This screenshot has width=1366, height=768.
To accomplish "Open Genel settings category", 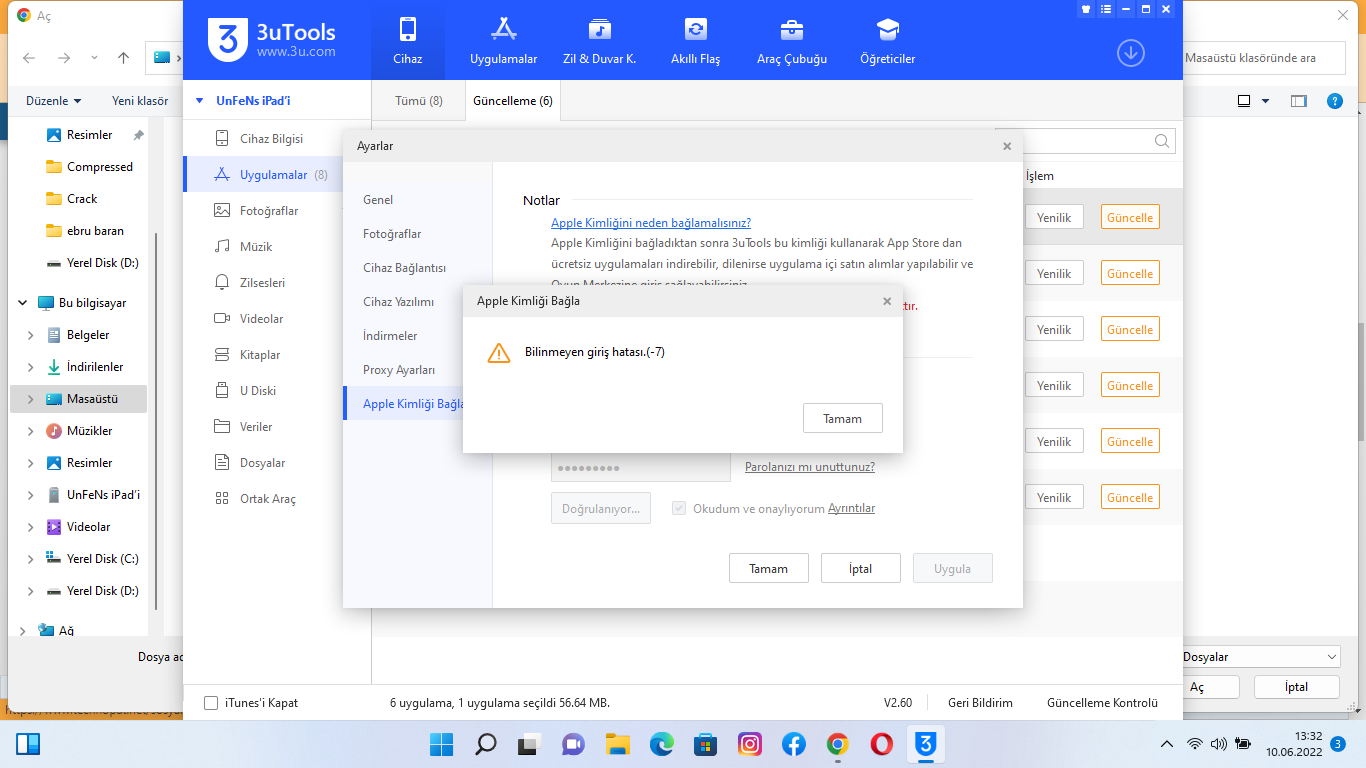I will [378, 200].
